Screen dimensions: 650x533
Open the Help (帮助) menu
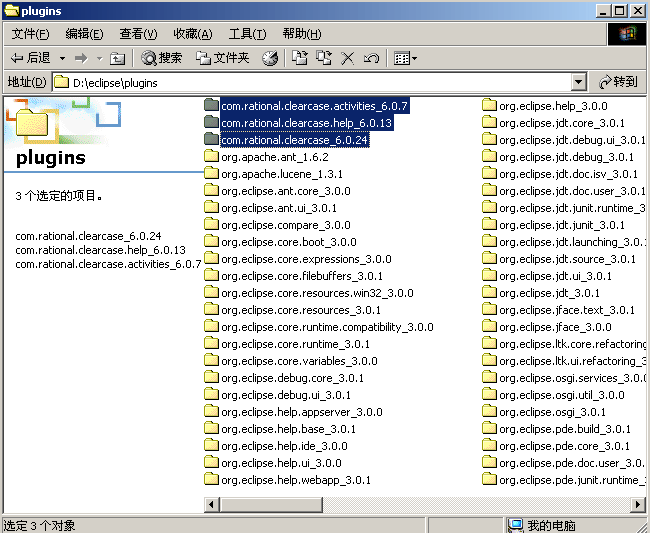[x=301, y=34]
